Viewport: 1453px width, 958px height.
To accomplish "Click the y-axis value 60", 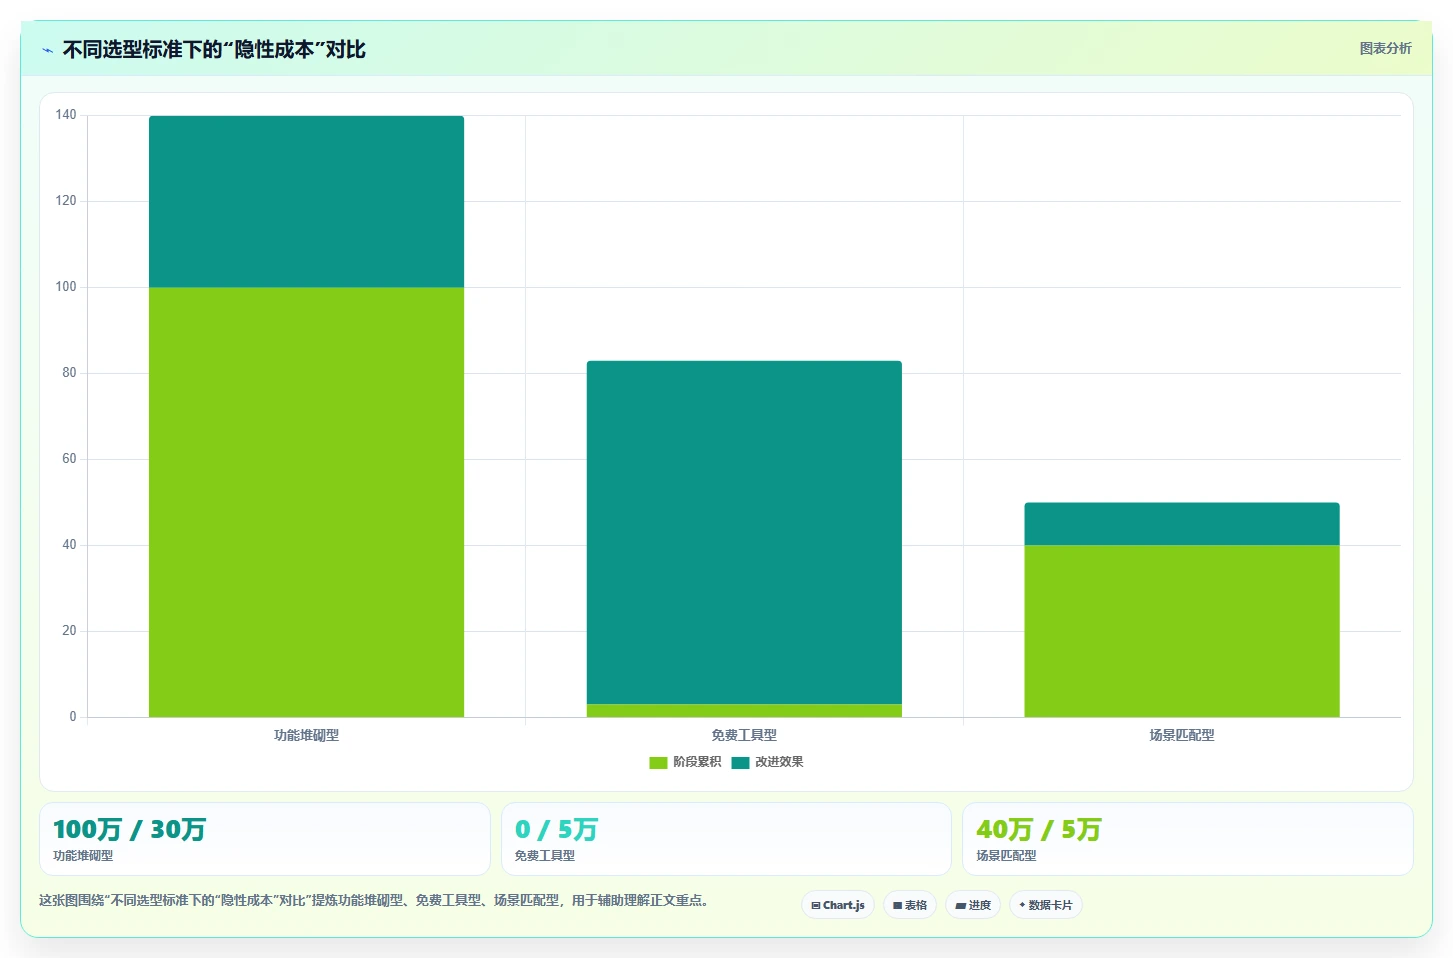I will [69, 459].
